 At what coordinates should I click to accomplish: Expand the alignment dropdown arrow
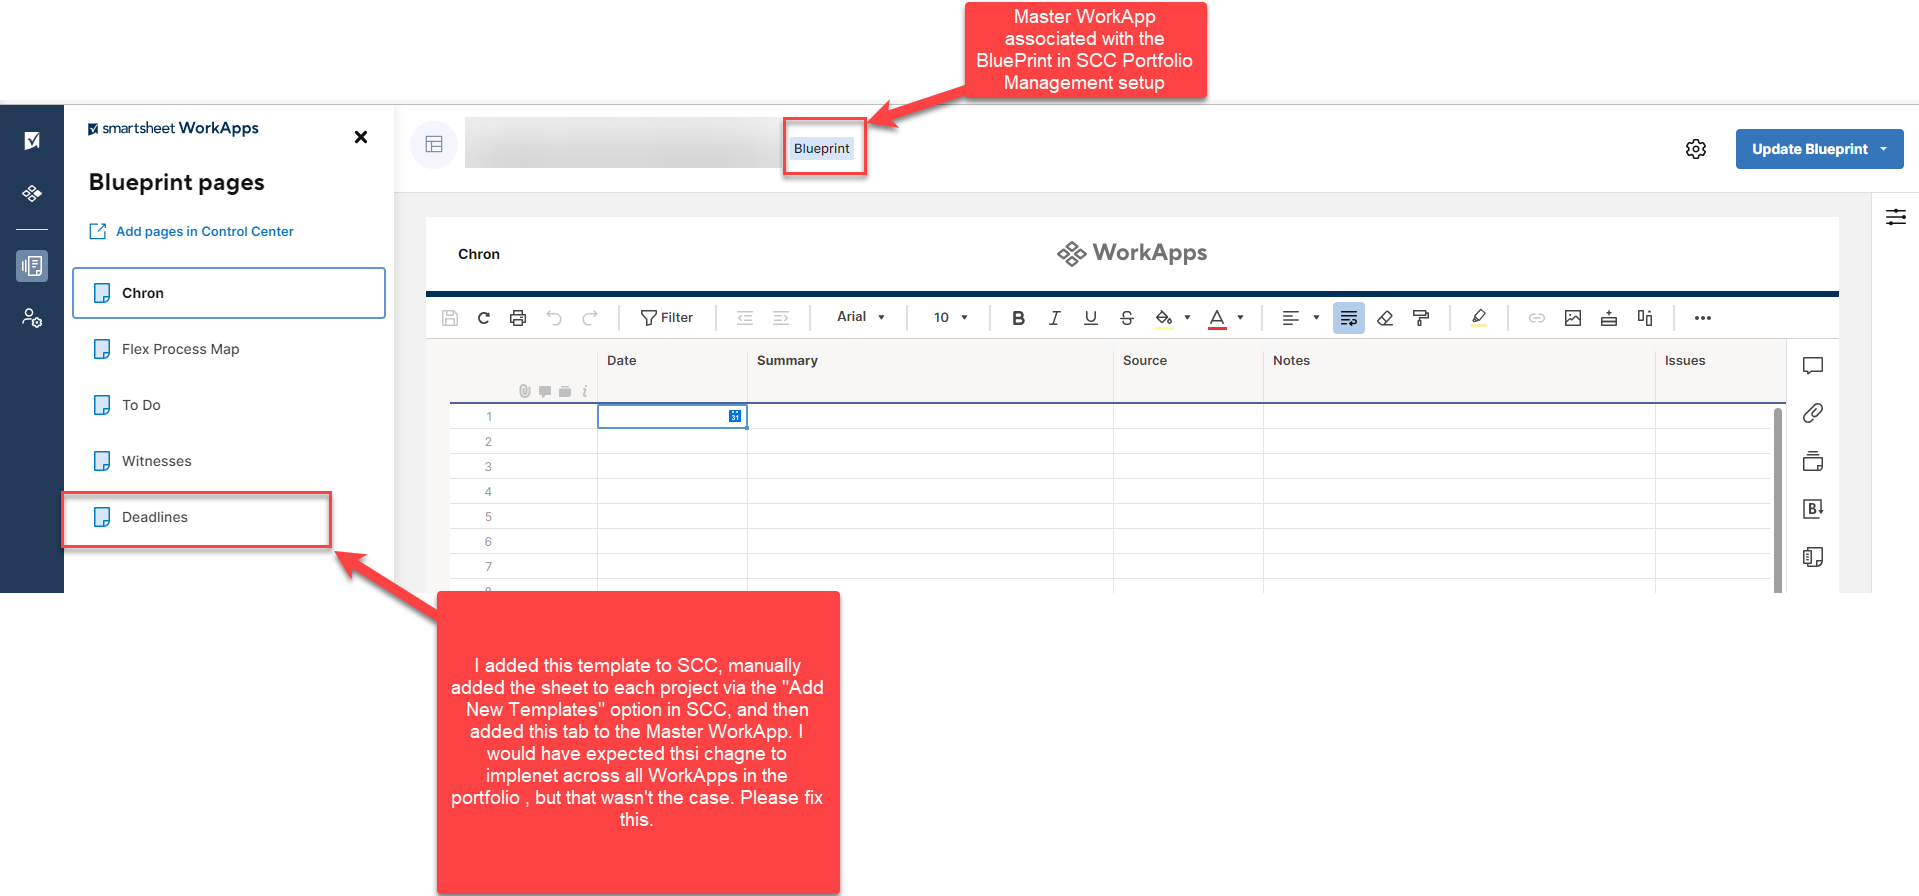1316,318
